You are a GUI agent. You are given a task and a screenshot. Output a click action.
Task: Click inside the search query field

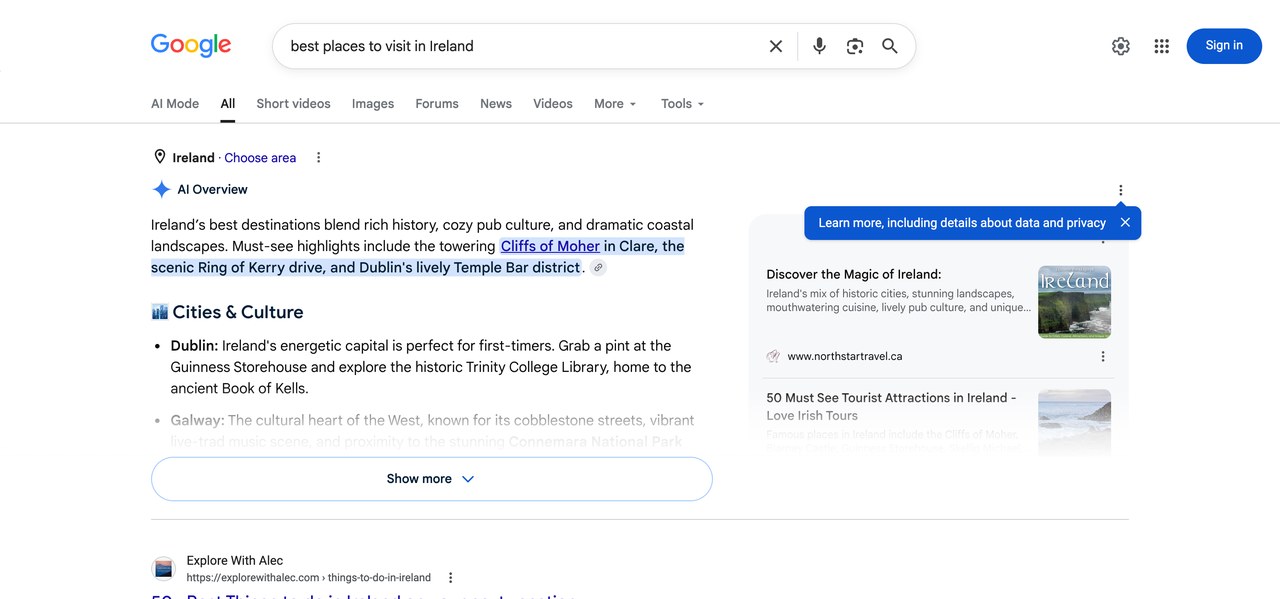pos(520,46)
